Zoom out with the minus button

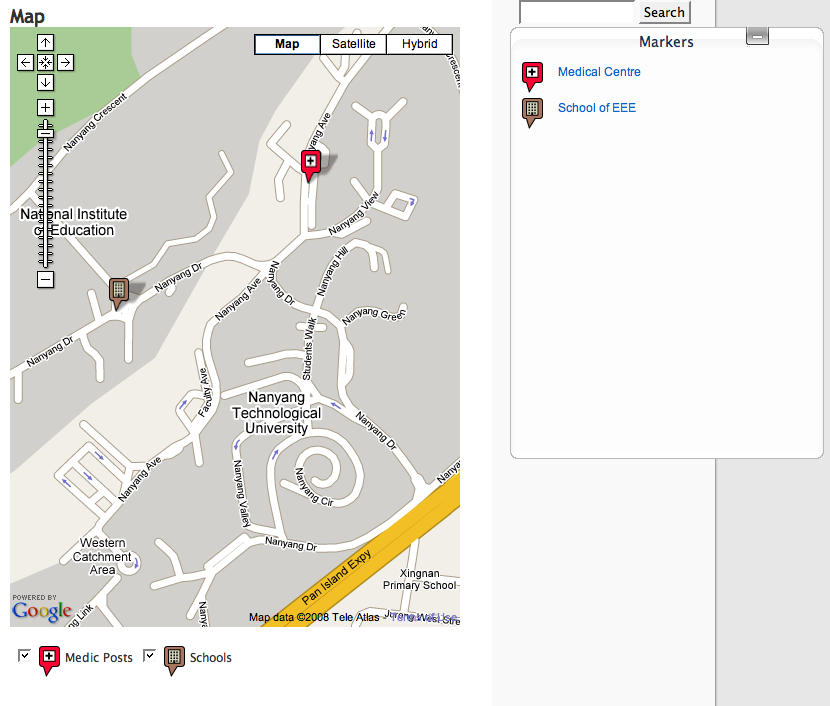click(x=46, y=279)
